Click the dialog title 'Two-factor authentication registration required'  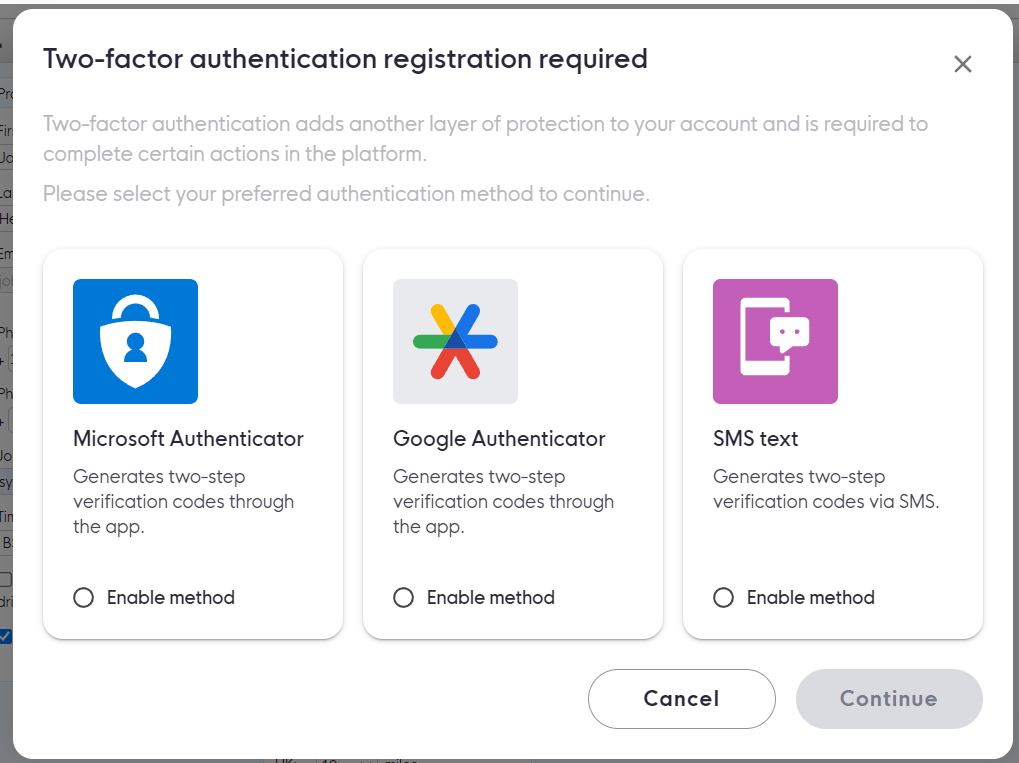click(345, 59)
